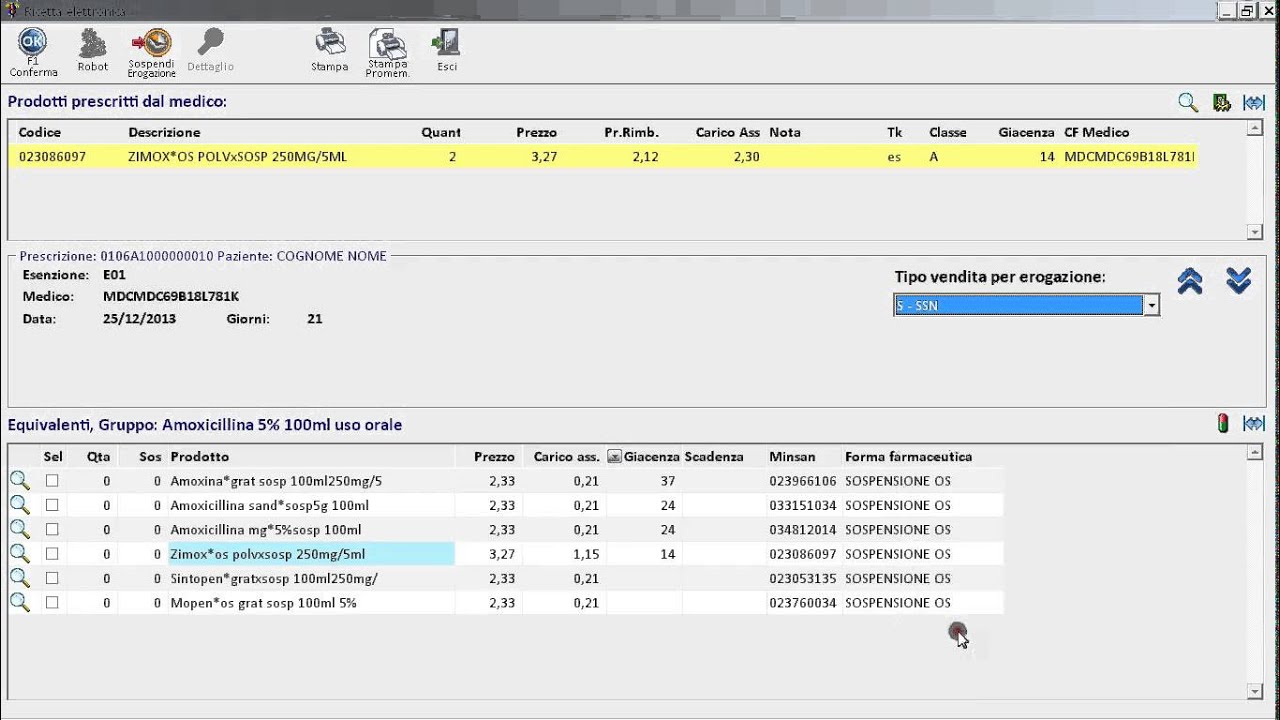Tick the Sel checkbox for Mopen*os grat sosp

click(52, 602)
